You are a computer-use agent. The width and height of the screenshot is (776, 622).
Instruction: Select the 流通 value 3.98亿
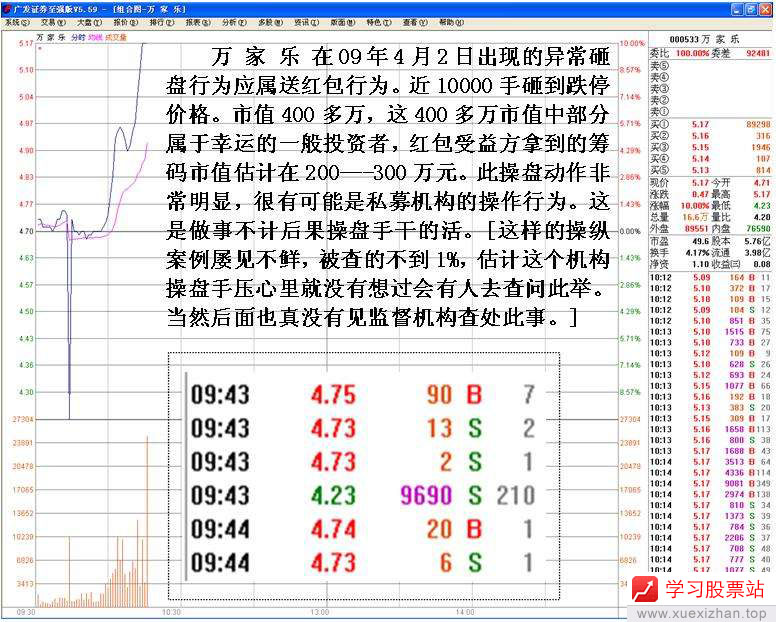tap(757, 253)
